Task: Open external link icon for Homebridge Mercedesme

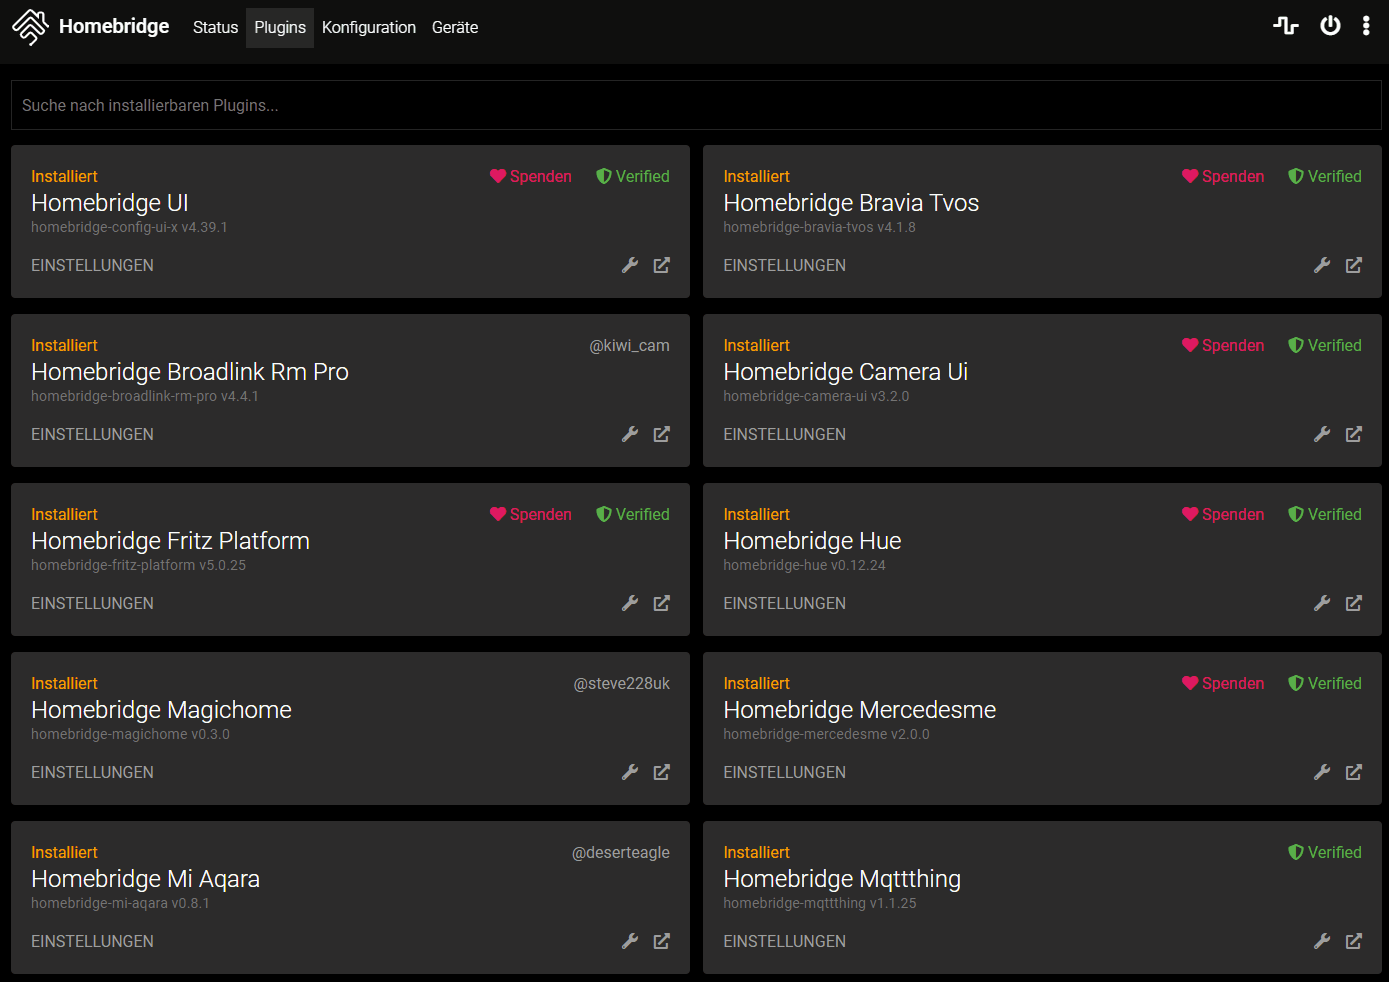Action: 1354,772
